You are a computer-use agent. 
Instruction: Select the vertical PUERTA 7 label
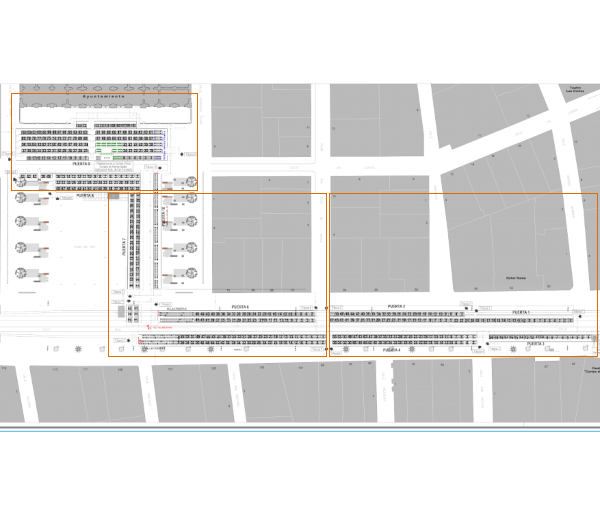124,245
